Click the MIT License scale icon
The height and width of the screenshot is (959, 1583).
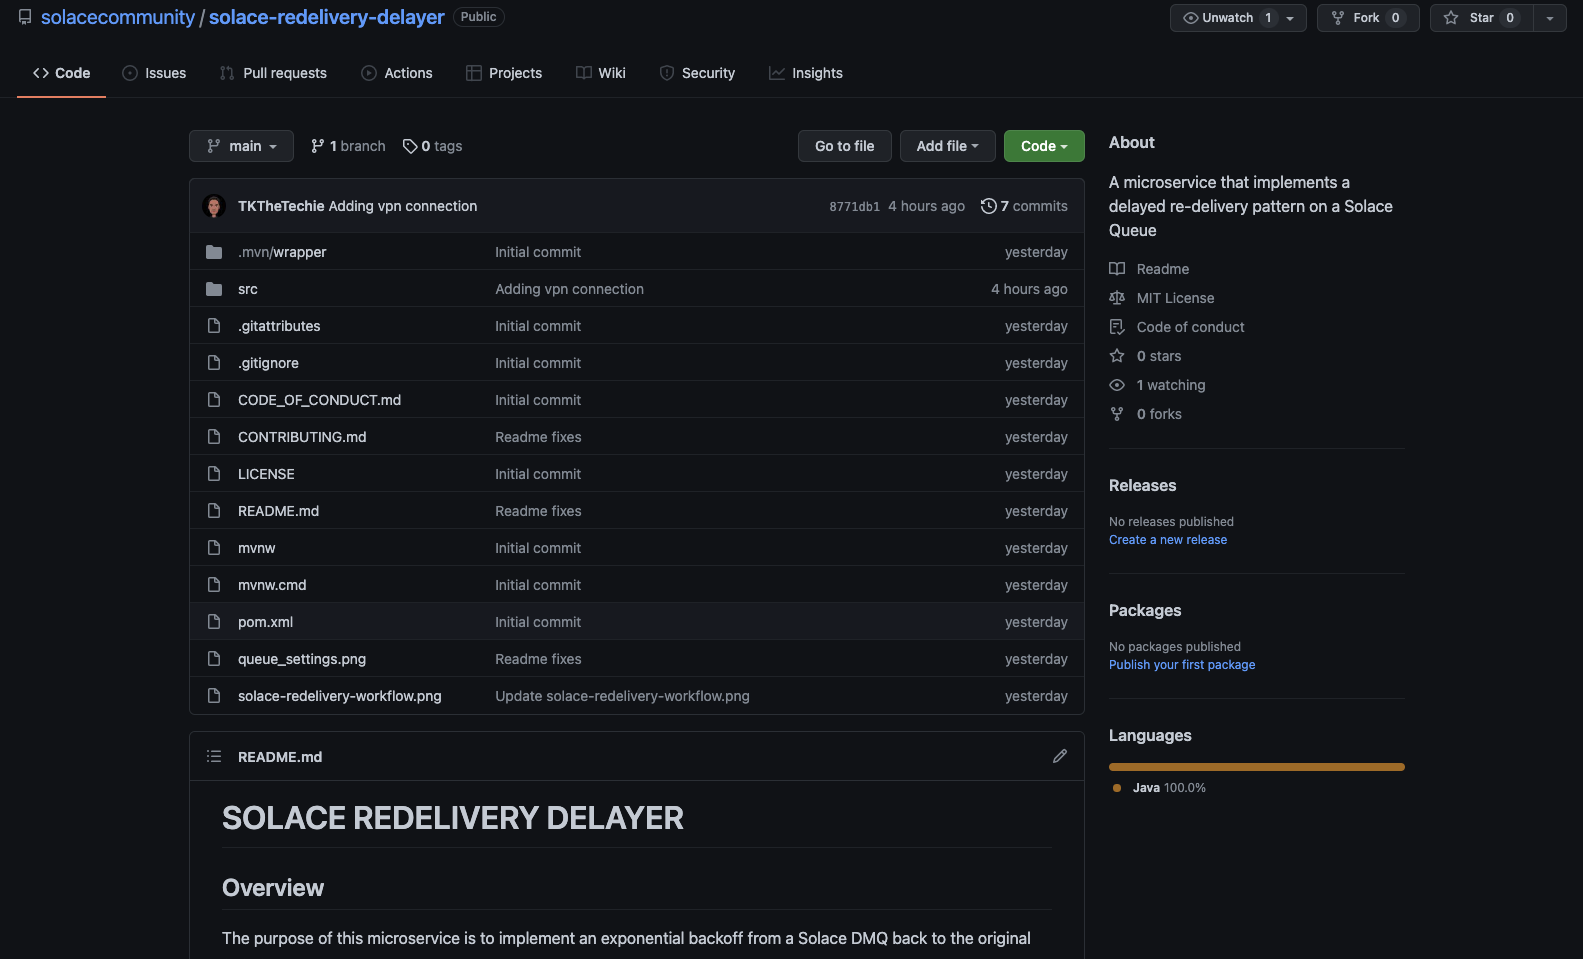[1117, 298]
